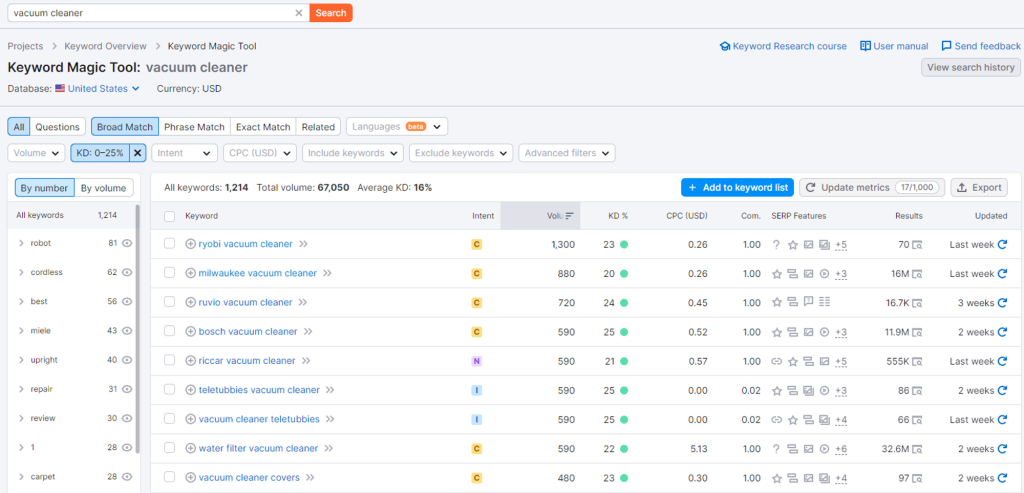This screenshot has height=493, width=1024.
Task: Show +5 more SERP features for ryobi
Action: point(841,245)
